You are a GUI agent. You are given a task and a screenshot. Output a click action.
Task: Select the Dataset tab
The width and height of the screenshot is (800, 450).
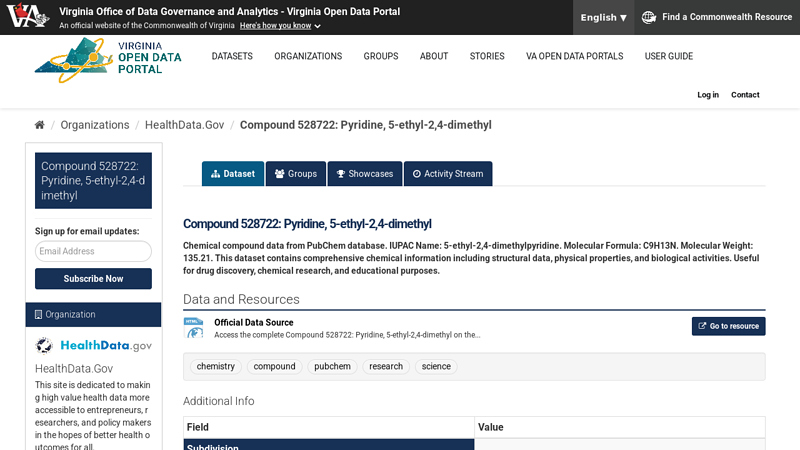click(233, 174)
